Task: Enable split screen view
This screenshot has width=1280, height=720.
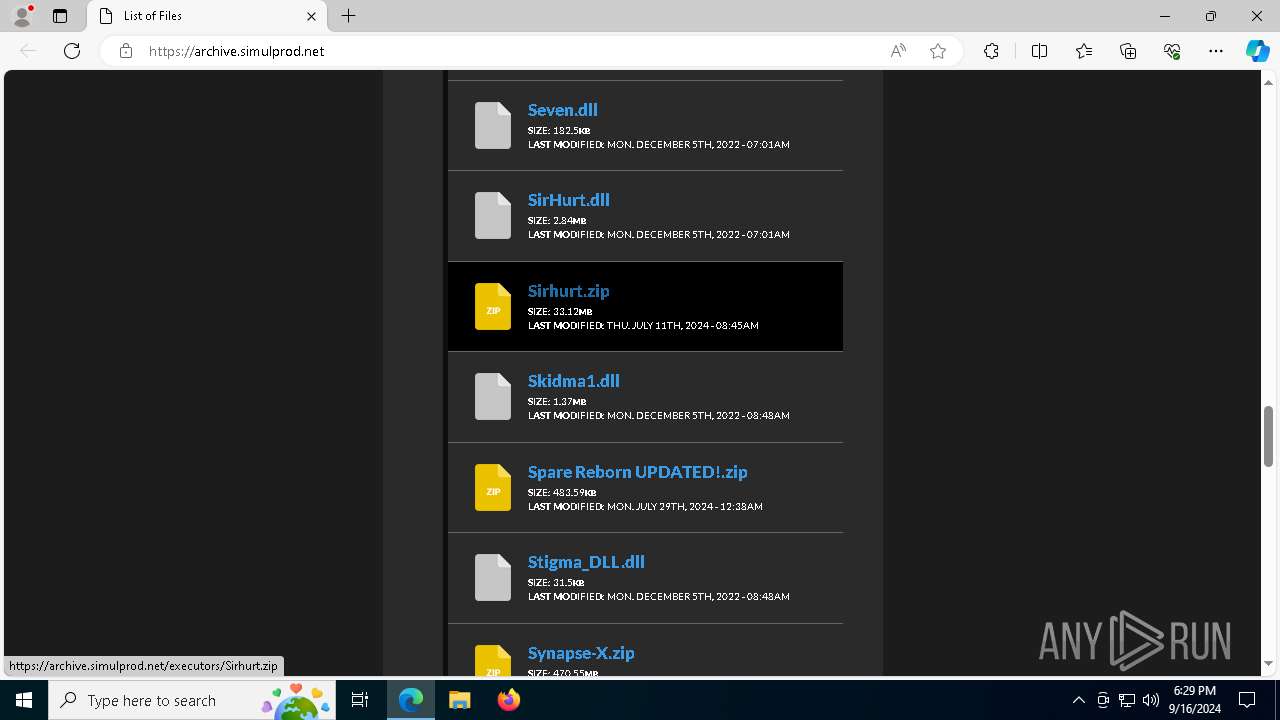Action: click(1039, 51)
